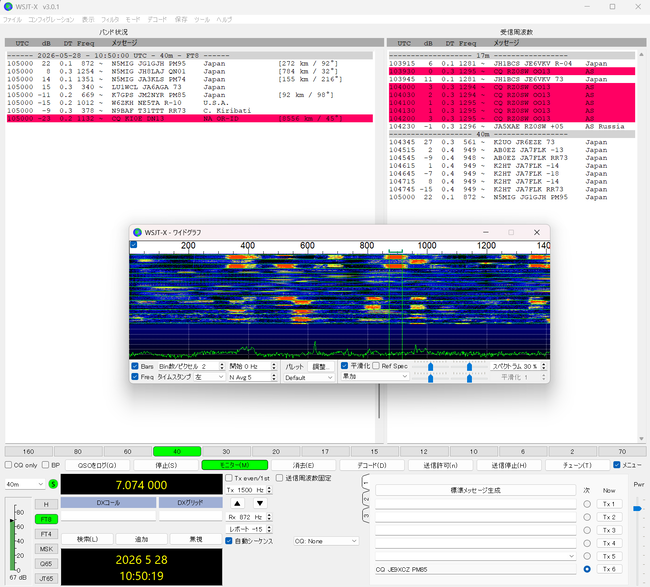The image size is (650, 587).
Task: Switch to FT4 mode button
Action: 46,534
